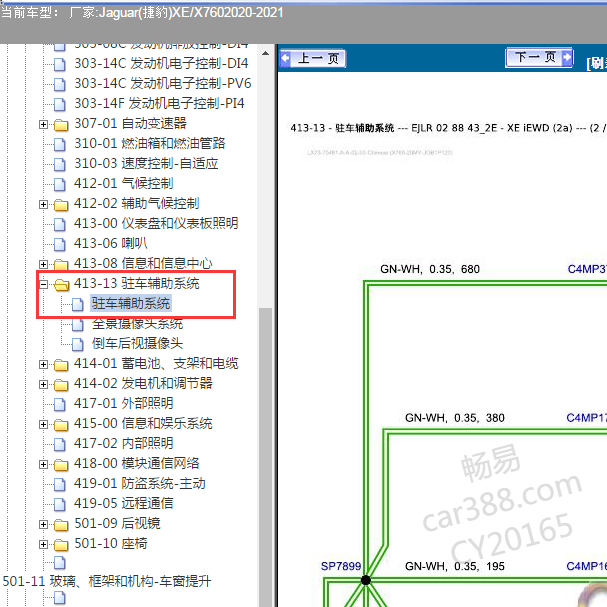Click folder icon of 415-00 信息和娱乐系统
Image resolution: width=607 pixels, height=607 pixels.
click(x=61, y=425)
